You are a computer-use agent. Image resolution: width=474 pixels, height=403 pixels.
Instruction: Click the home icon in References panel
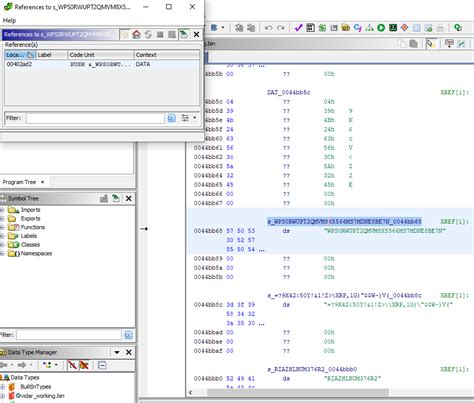pos(136,34)
